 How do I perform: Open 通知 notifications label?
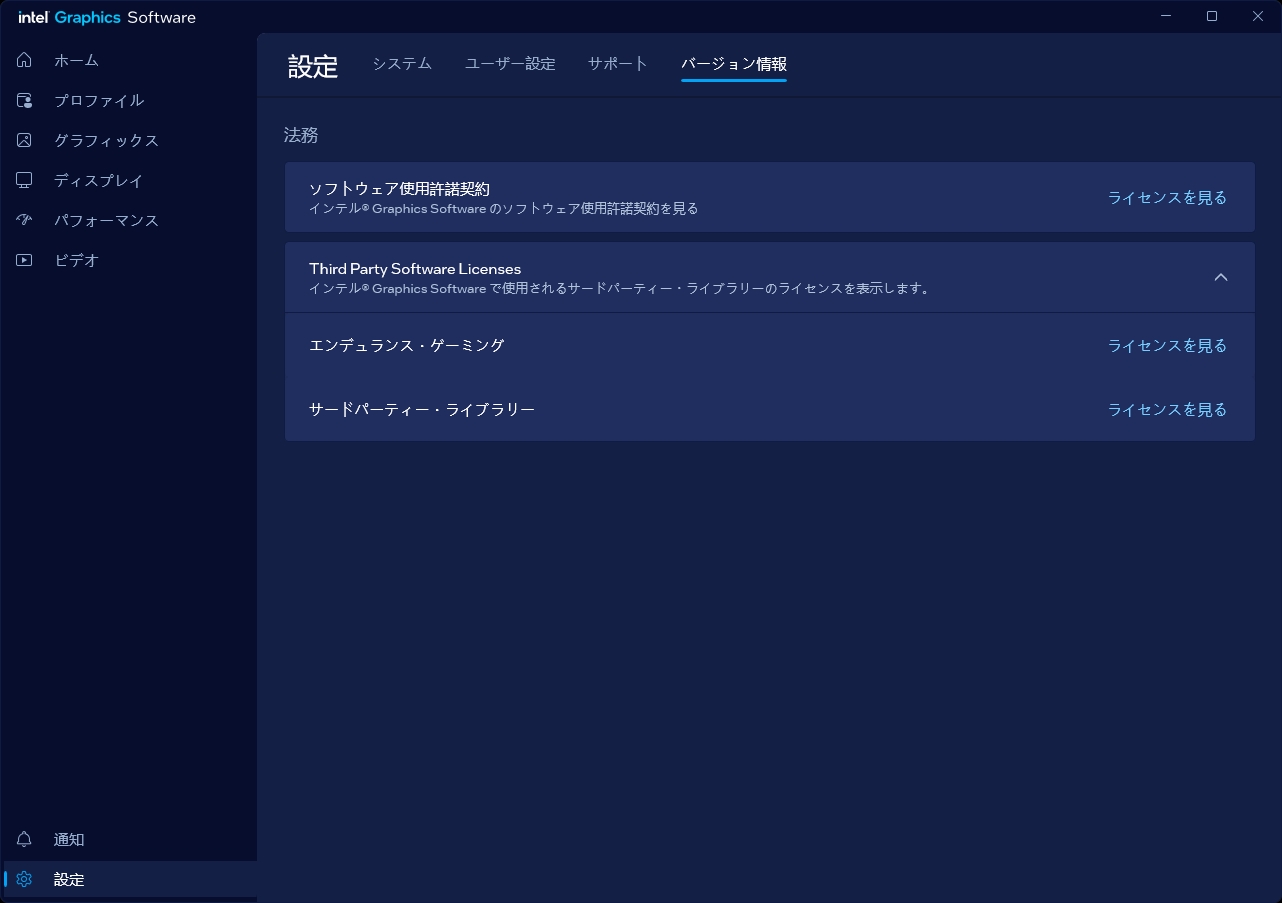click(x=69, y=840)
